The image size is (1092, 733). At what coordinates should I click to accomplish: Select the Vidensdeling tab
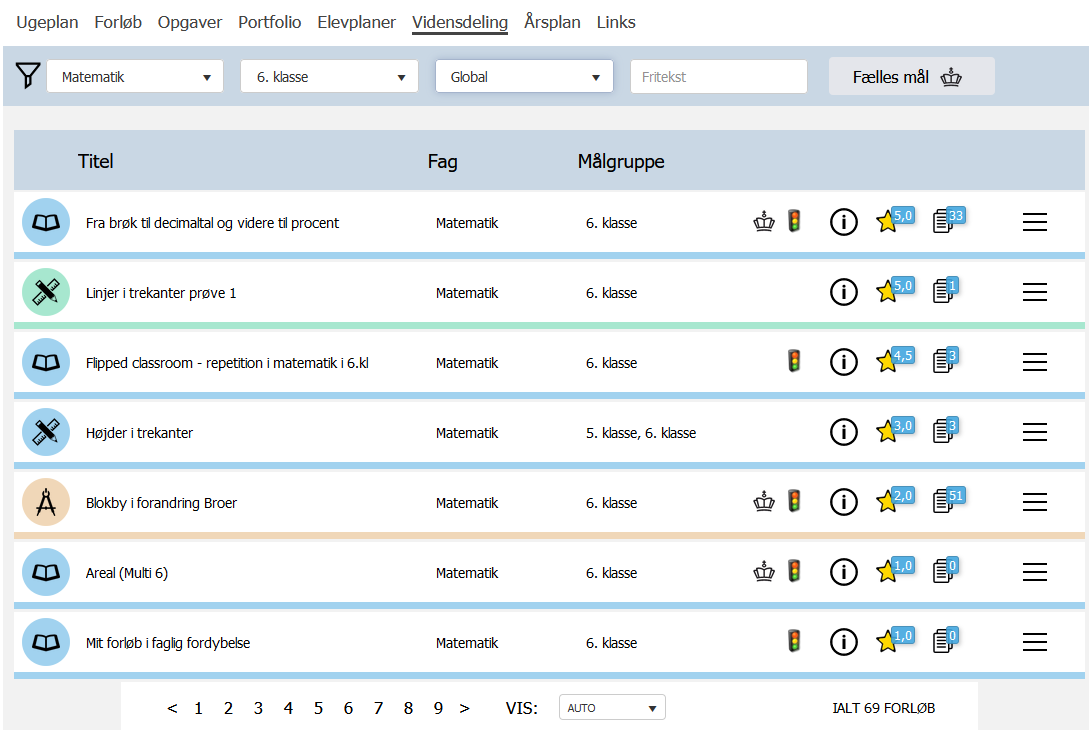pos(460,22)
